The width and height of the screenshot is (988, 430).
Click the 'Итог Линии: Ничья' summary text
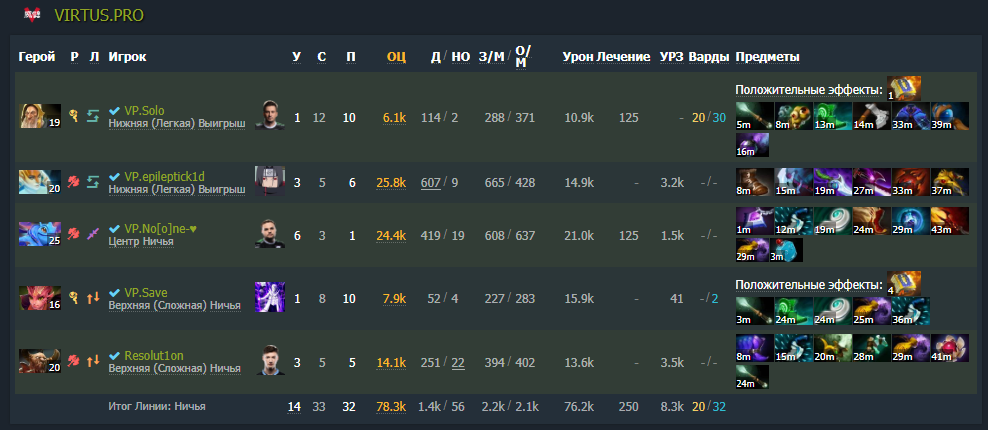click(157, 407)
